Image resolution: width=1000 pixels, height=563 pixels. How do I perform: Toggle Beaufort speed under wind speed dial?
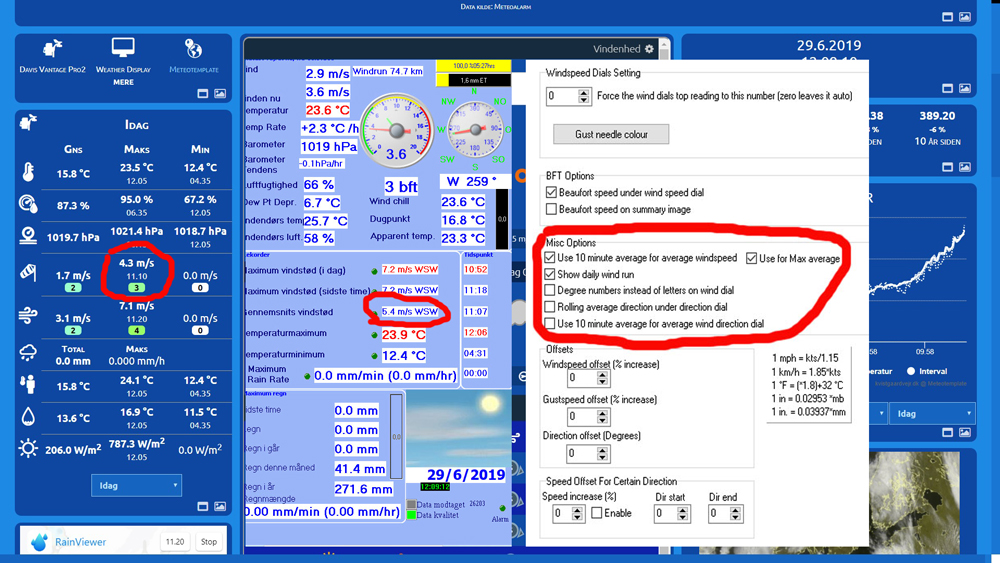coord(552,193)
